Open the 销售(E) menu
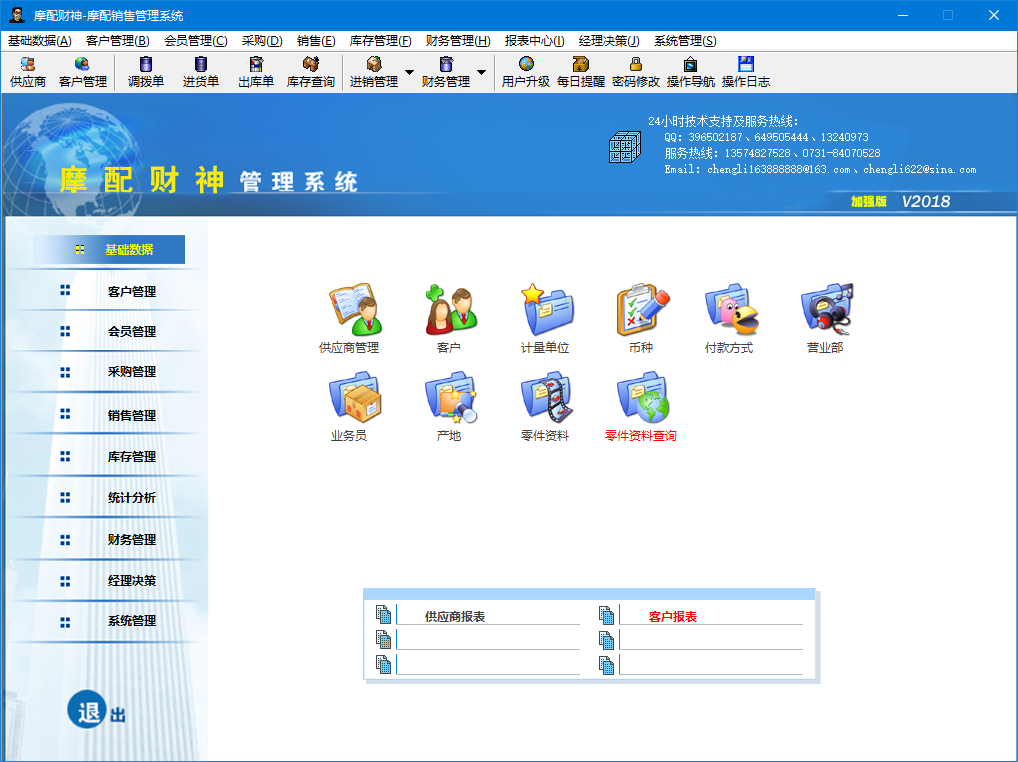1018x762 pixels. [316, 41]
